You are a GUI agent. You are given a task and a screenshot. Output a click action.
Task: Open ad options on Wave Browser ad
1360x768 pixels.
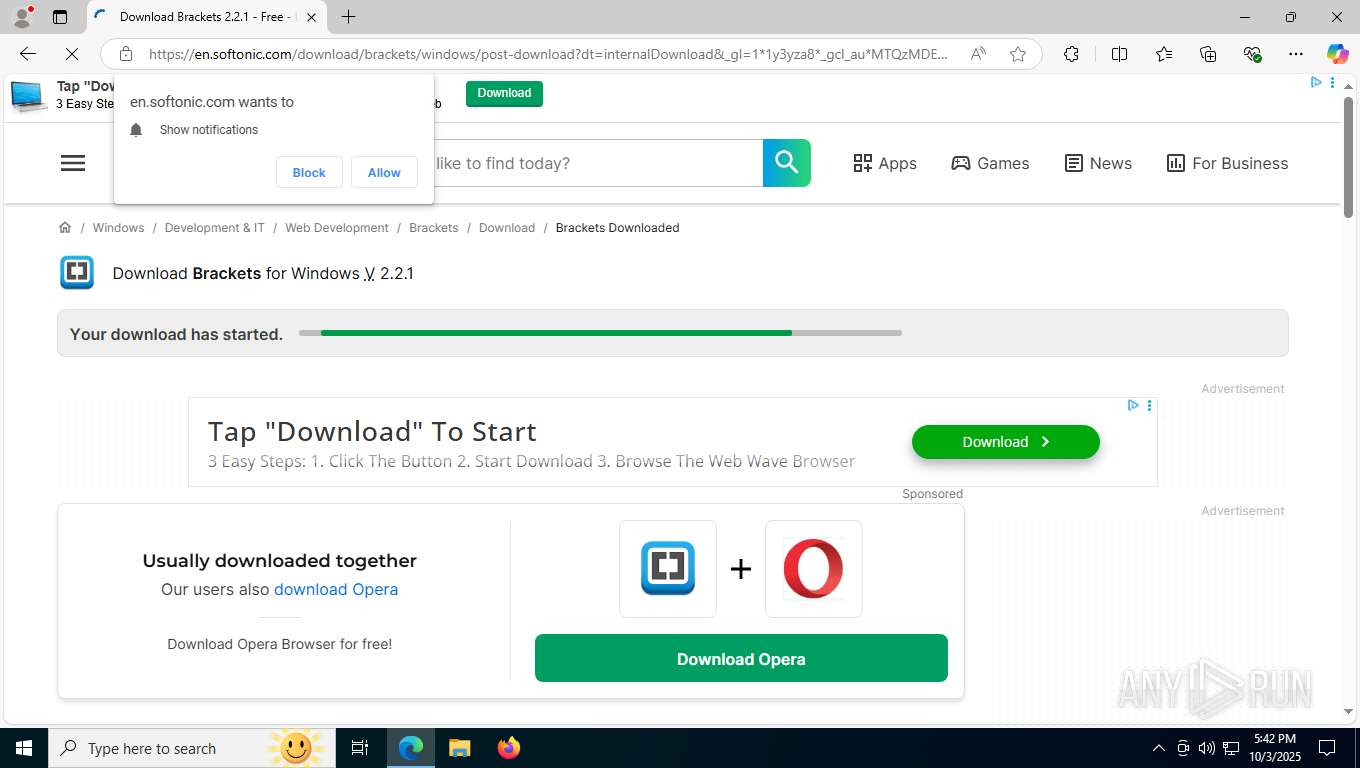1149,405
